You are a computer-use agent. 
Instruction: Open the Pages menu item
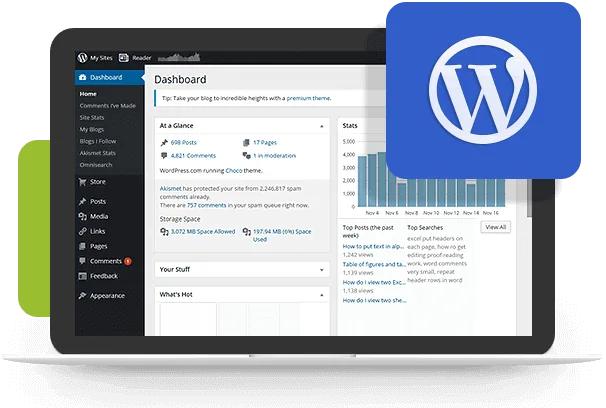pyautogui.click(x=99, y=246)
